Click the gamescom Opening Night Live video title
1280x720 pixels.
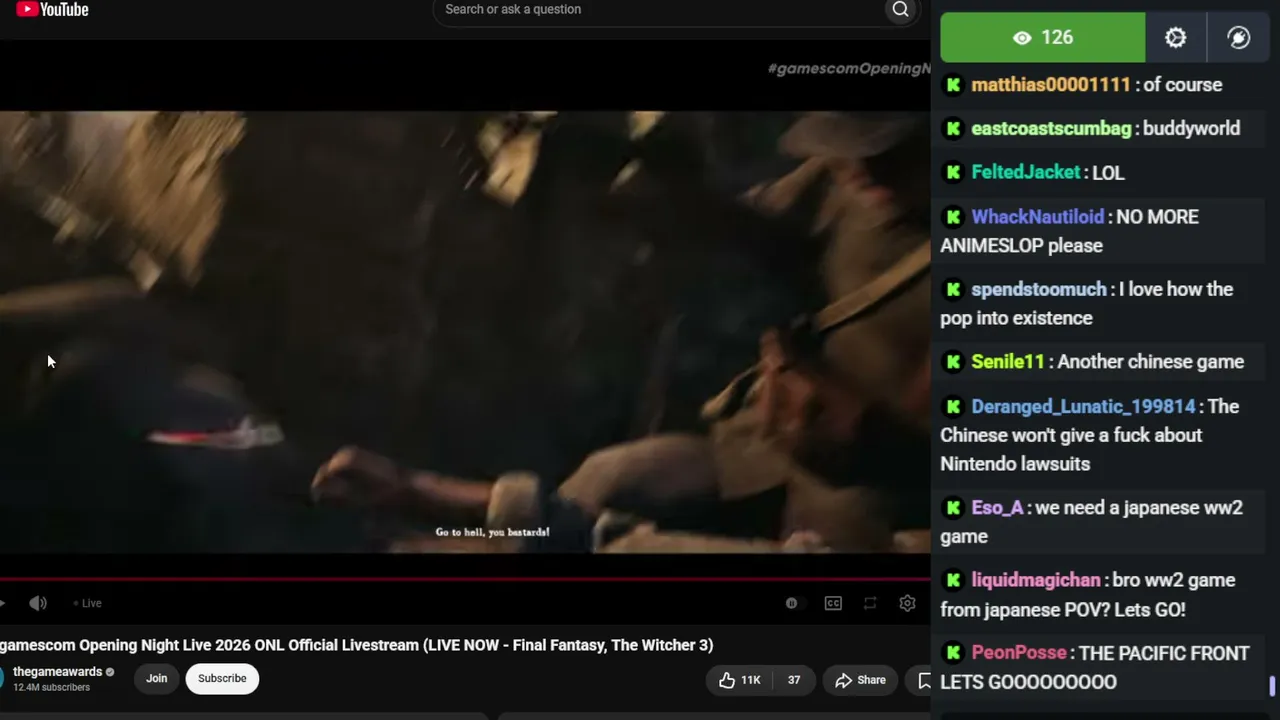(357, 646)
